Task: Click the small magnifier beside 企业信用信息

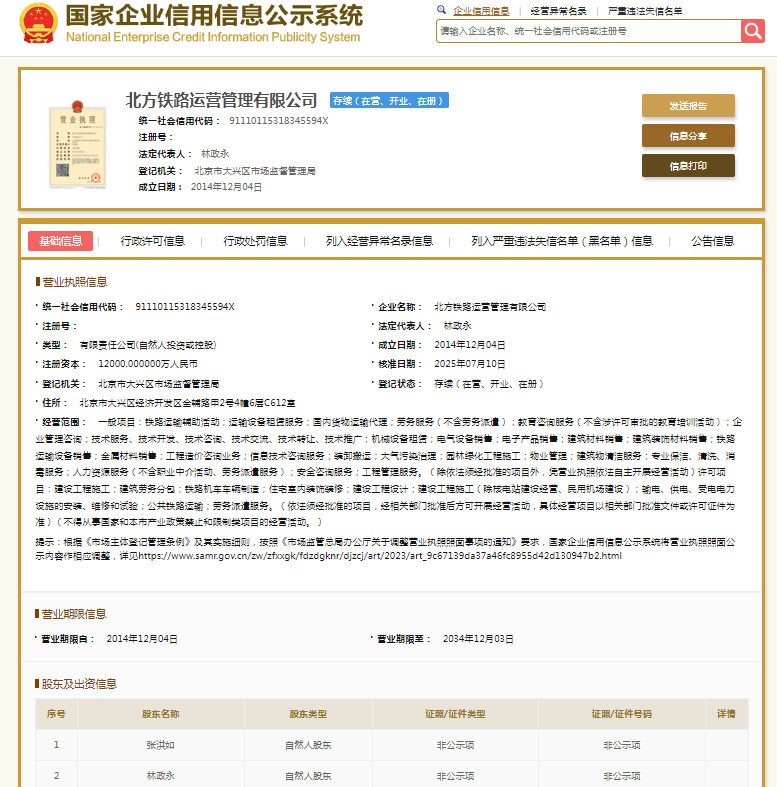Action: (x=441, y=10)
